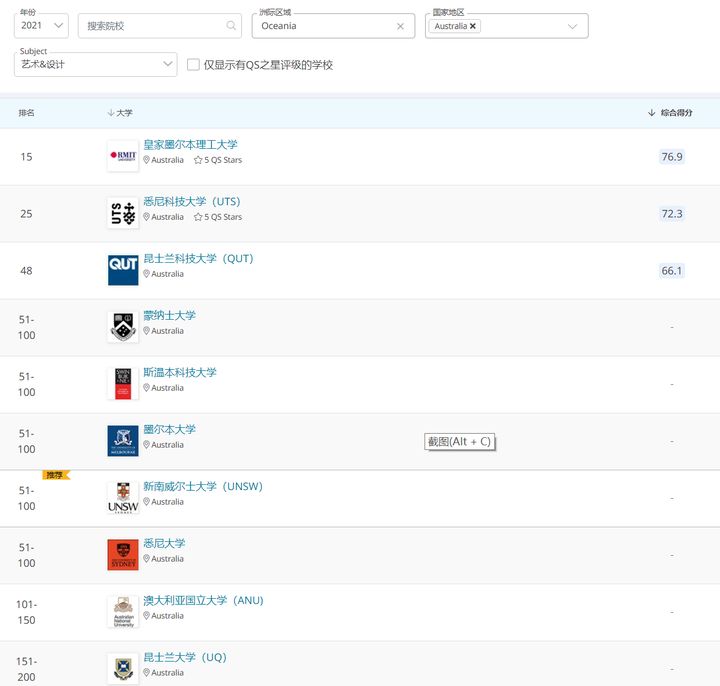
Task: Open 蒙纳士大学 link
Action: click(169, 315)
